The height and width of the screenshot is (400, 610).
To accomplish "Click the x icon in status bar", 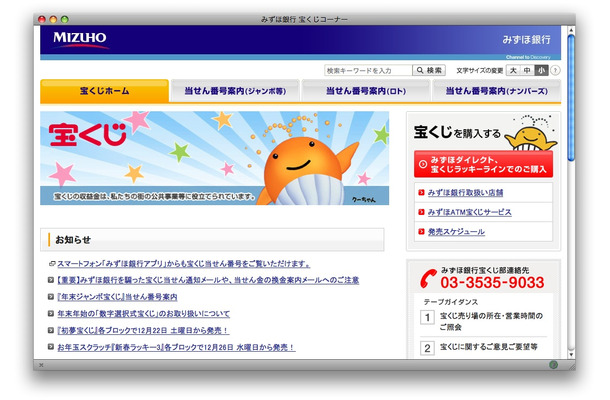I will pos(41,365).
